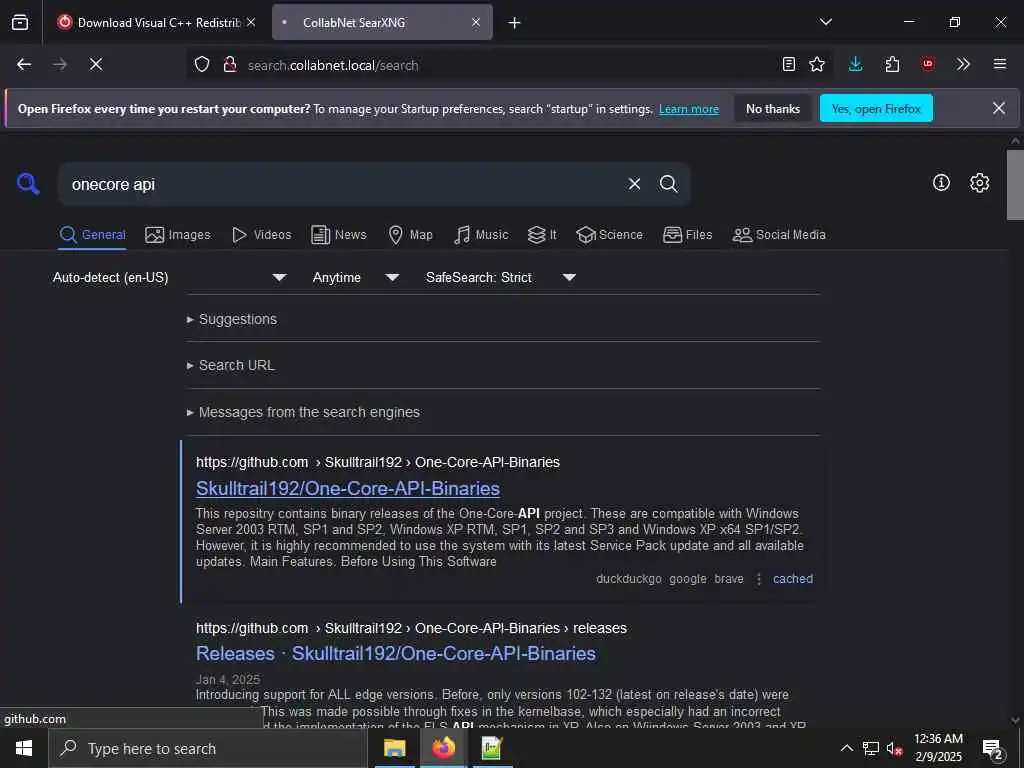Image resolution: width=1024 pixels, height=768 pixels.
Task: Open the taskbar clock showing 12:36 AM
Action: click(x=938, y=748)
